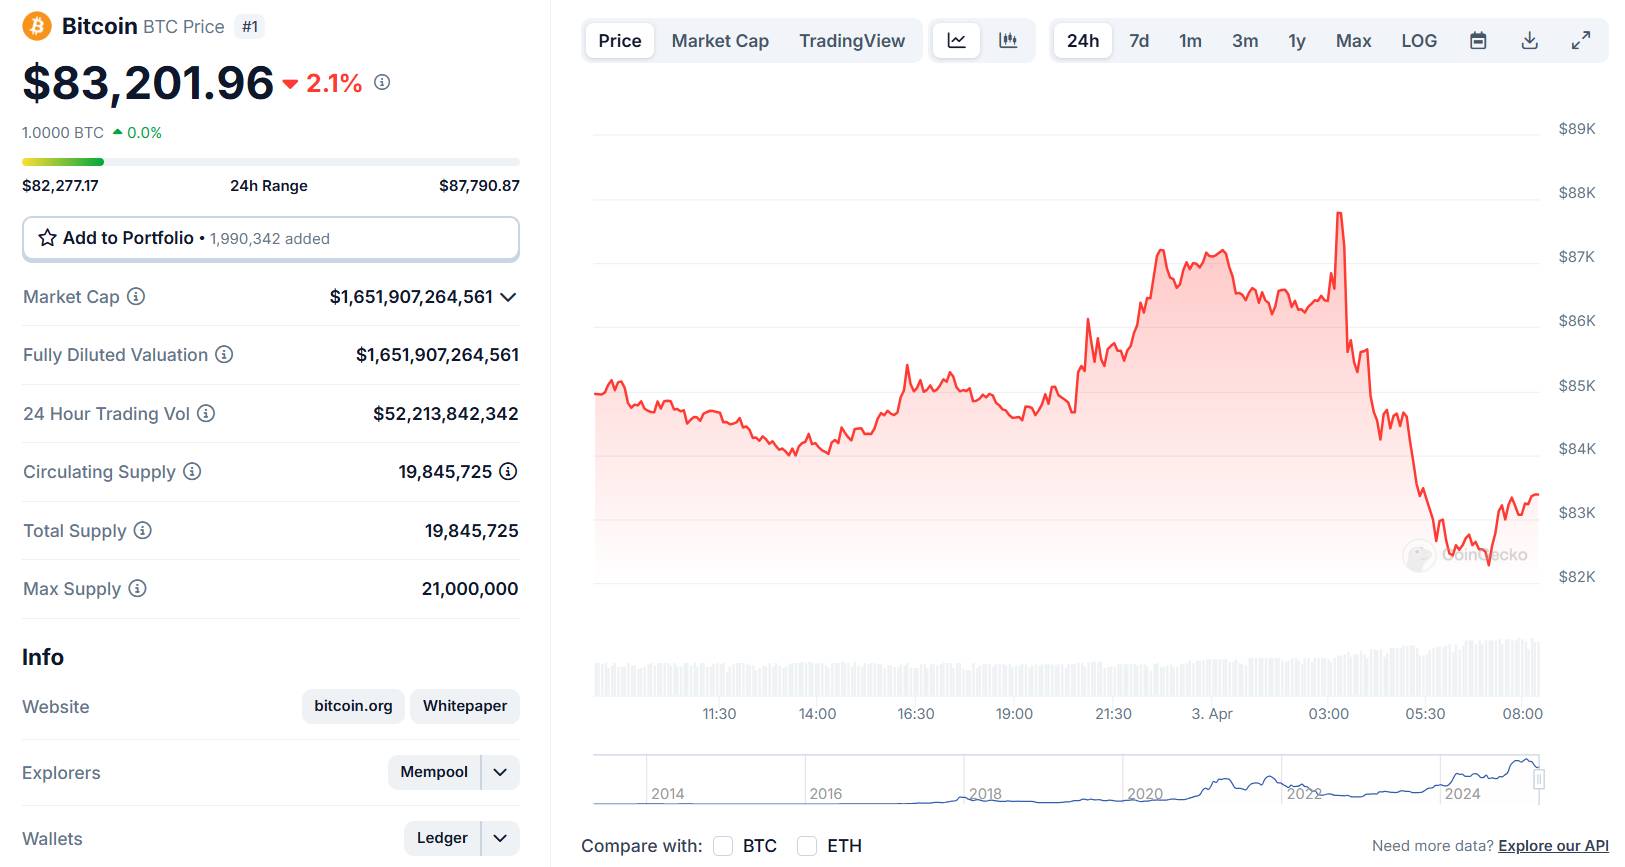Open the Mempool explorer button

pos(434,772)
